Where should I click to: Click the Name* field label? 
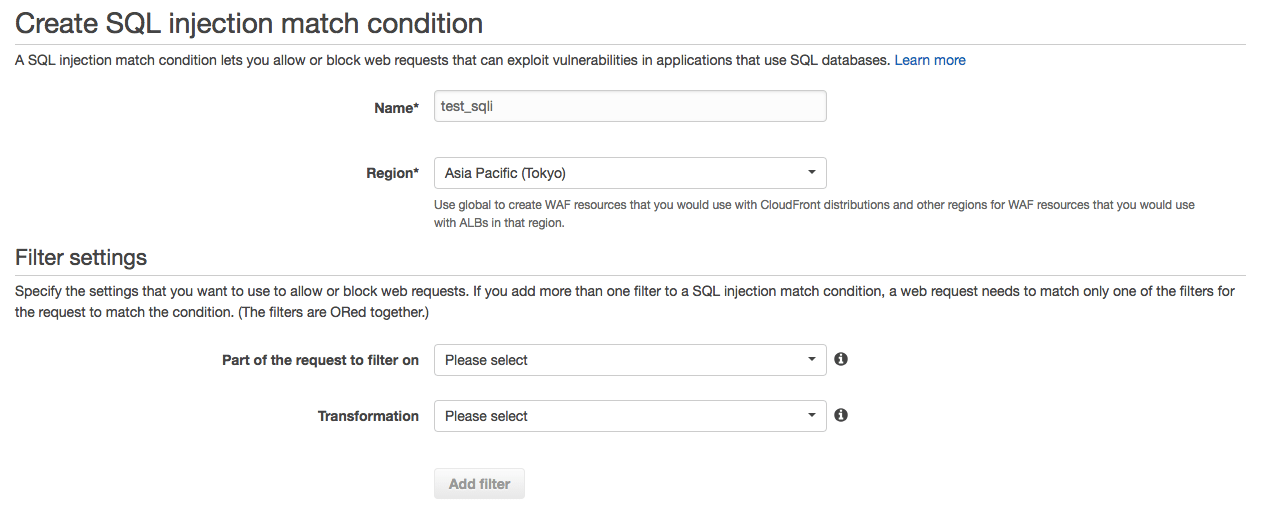click(x=396, y=108)
